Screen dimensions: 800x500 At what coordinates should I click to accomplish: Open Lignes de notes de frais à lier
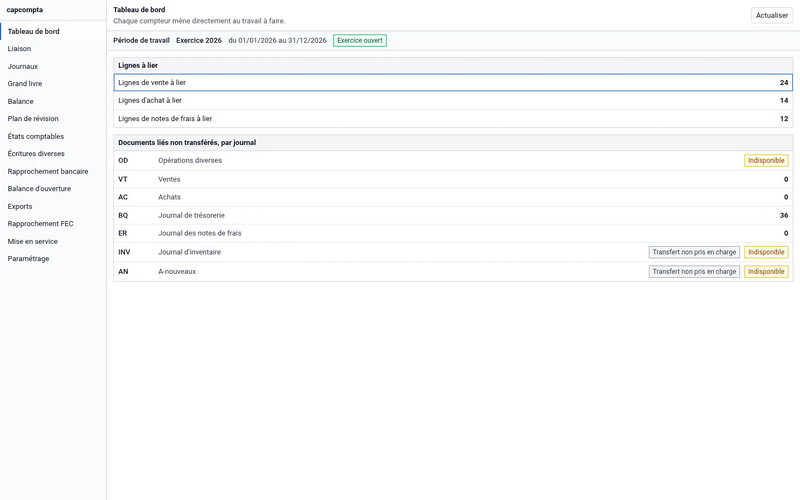(x=453, y=118)
